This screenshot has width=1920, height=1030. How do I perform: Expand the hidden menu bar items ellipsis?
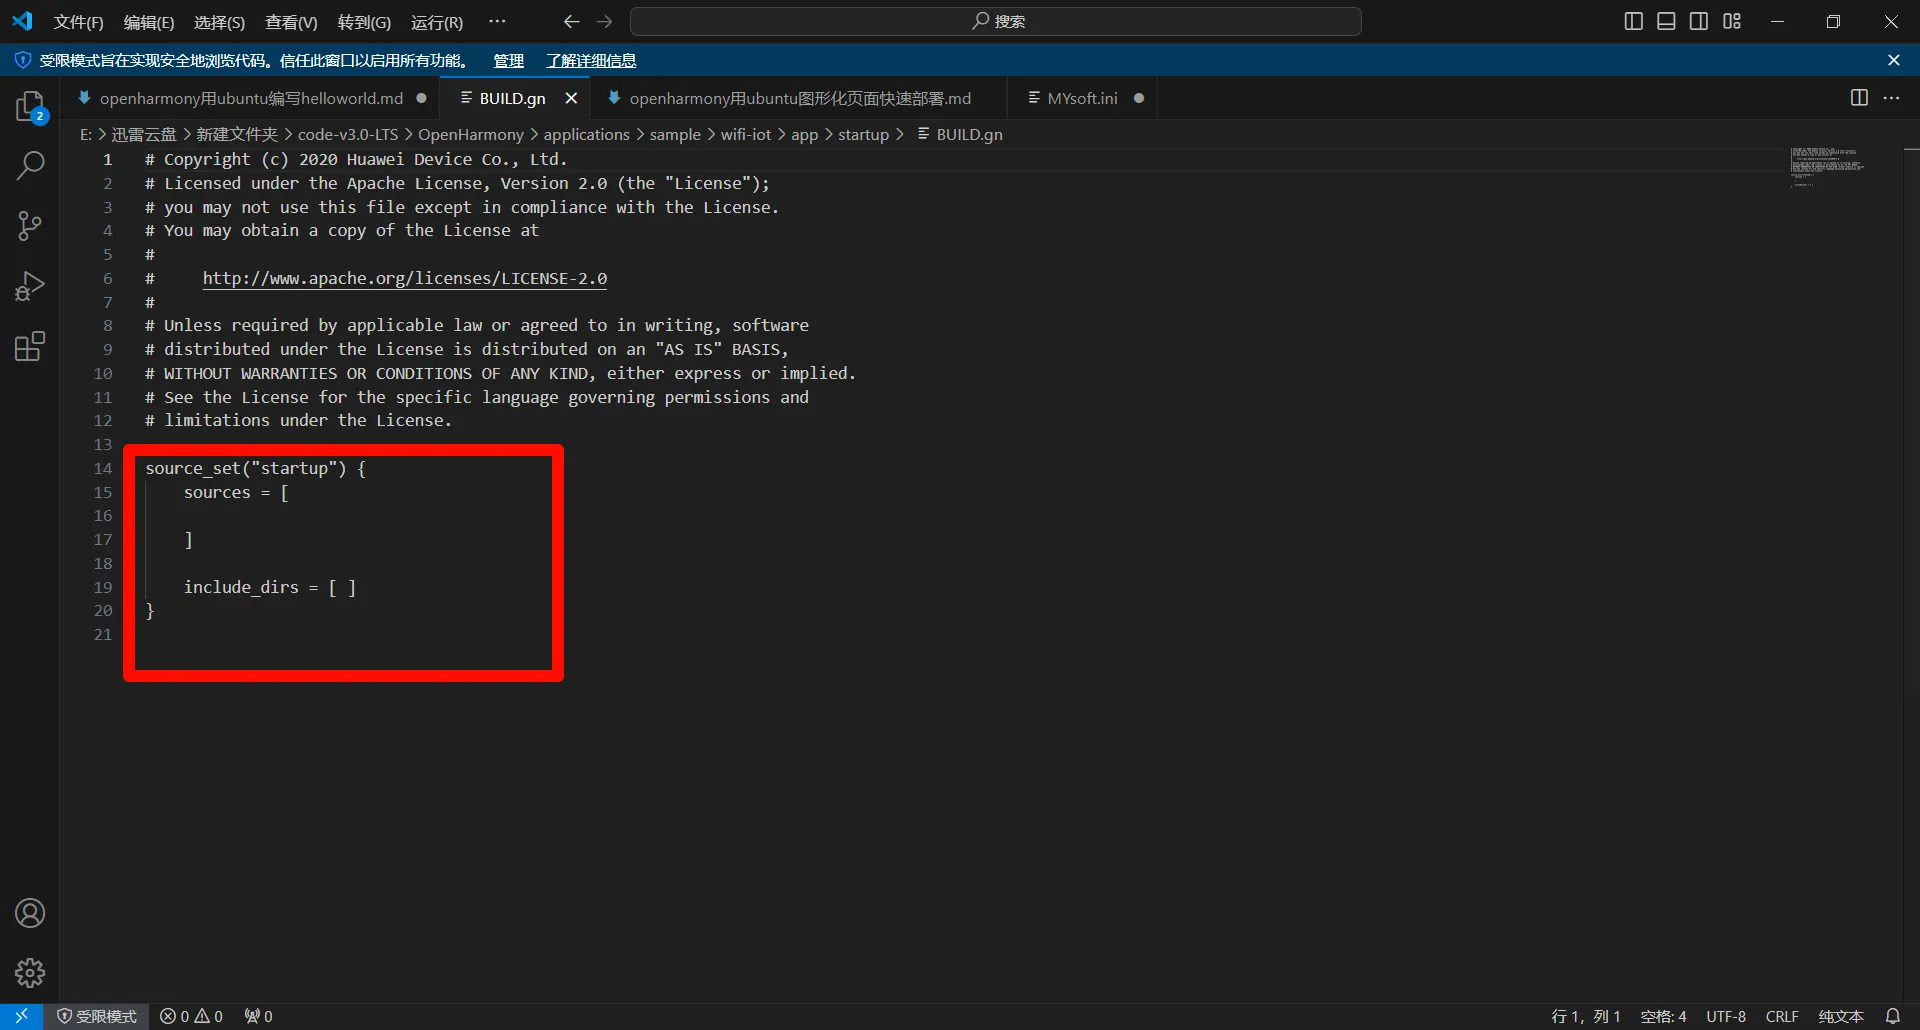pyautogui.click(x=497, y=21)
